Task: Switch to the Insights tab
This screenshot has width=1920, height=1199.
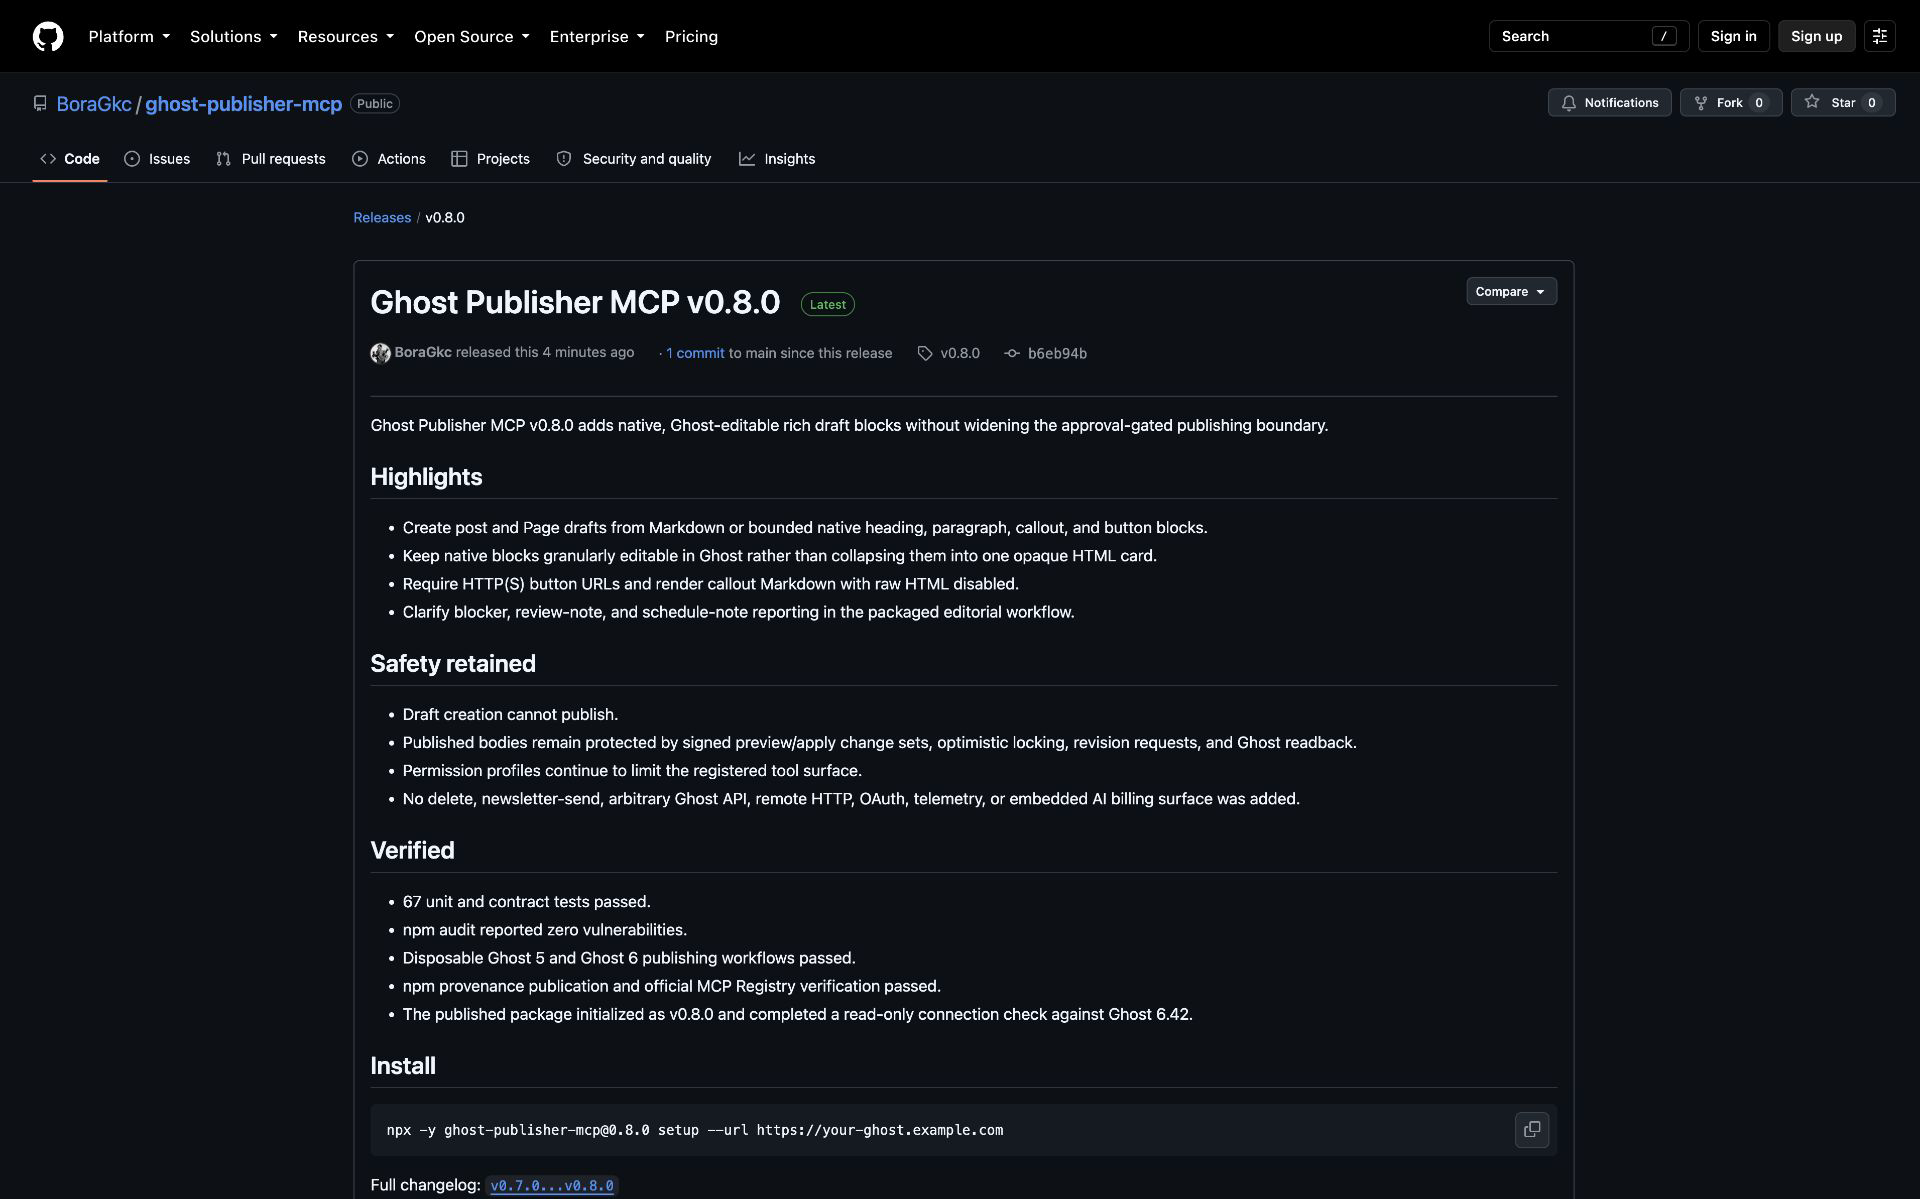Action: tap(777, 159)
